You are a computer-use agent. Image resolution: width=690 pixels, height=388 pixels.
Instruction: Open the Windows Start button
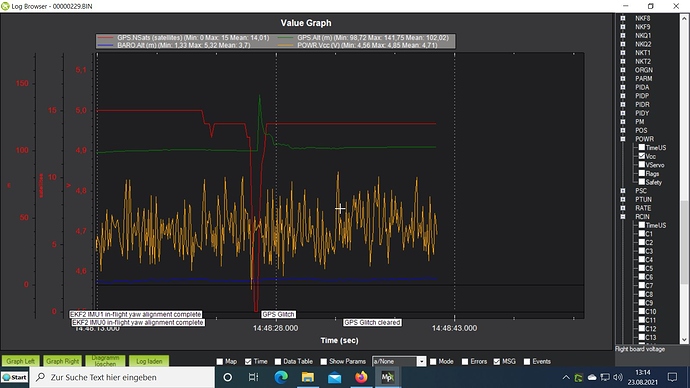(x=15, y=377)
